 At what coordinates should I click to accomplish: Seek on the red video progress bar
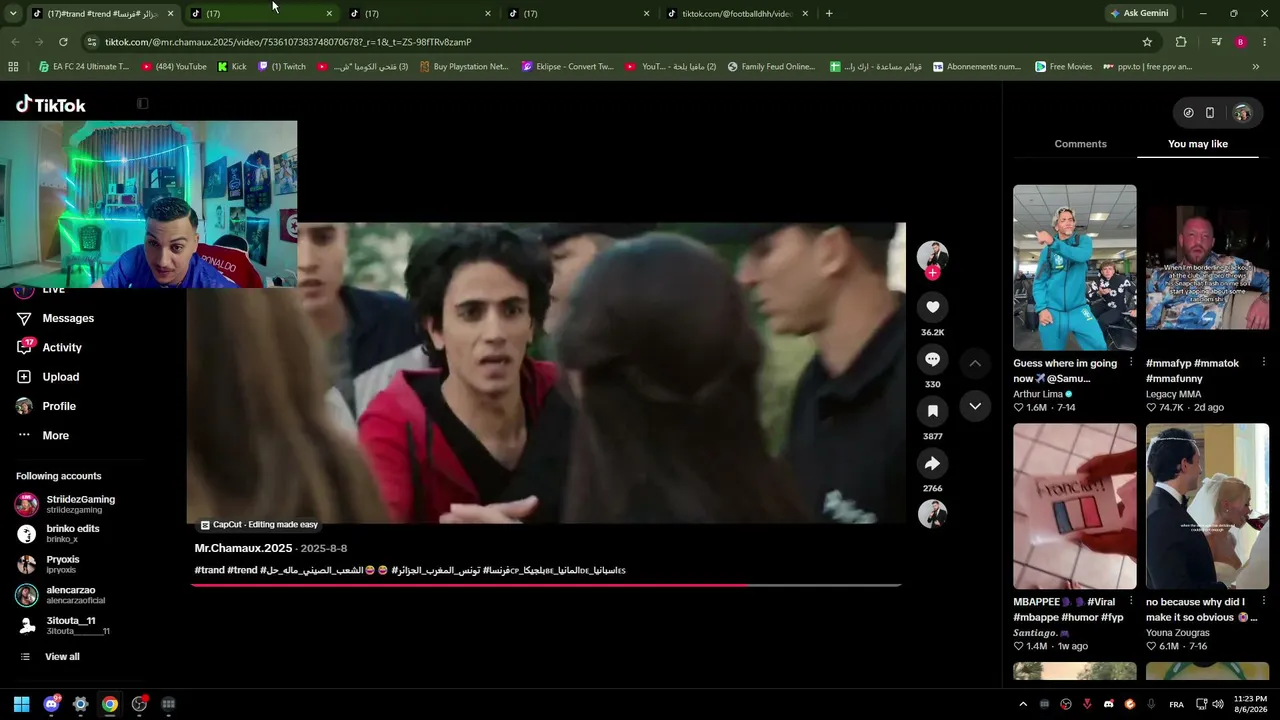point(546,585)
